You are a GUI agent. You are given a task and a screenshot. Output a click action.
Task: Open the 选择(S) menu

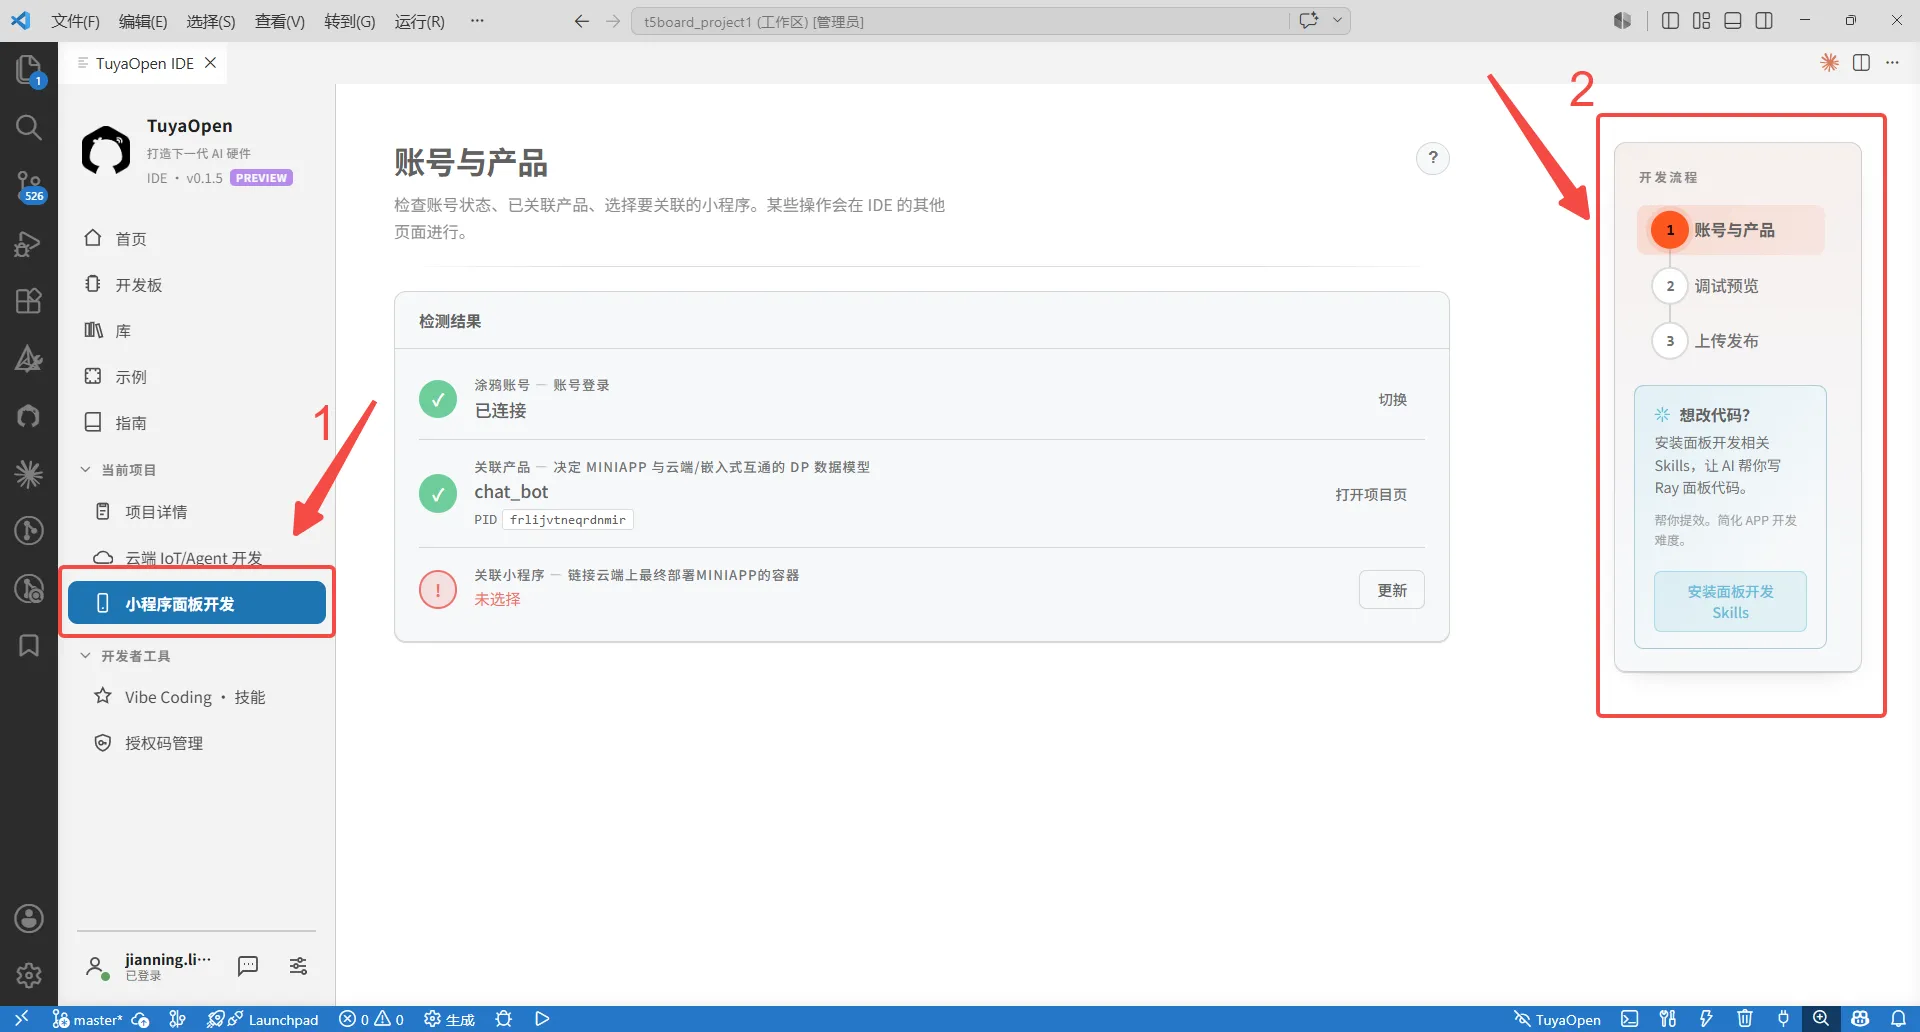[x=211, y=21]
